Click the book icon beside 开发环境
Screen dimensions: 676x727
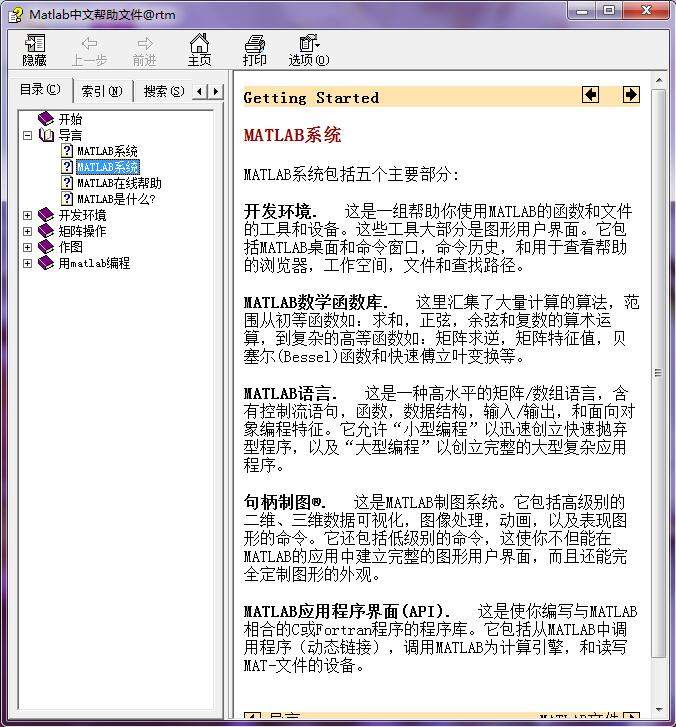coord(46,215)
